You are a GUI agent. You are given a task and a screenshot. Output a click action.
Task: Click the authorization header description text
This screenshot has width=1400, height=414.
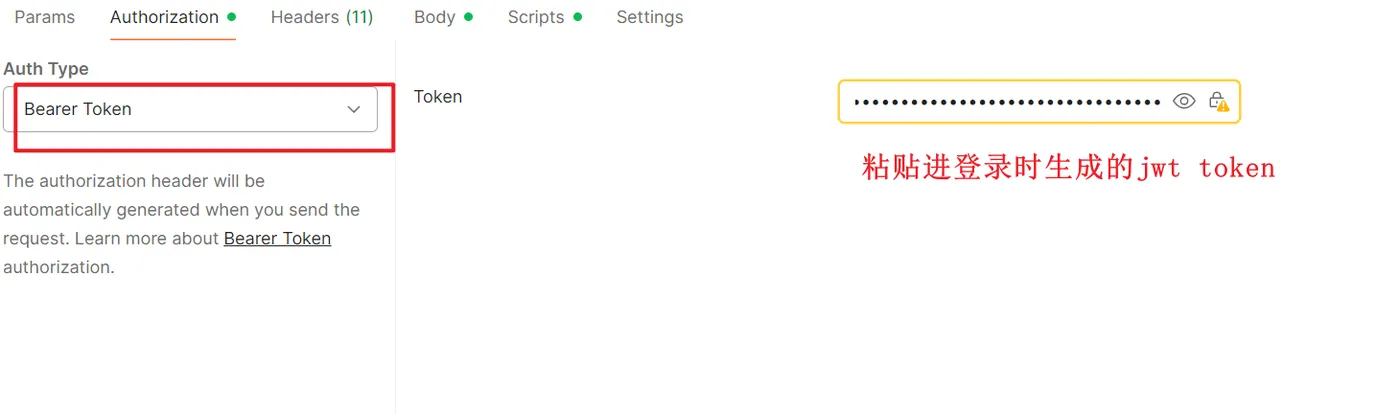coord(182,224)
